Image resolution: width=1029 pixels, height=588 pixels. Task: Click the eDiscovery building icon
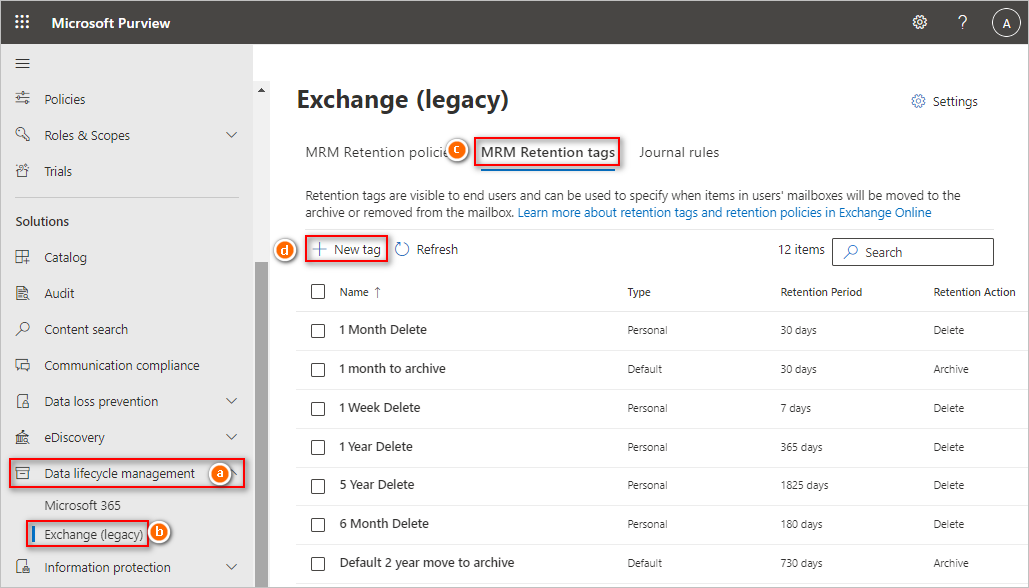tap(23, 437)
